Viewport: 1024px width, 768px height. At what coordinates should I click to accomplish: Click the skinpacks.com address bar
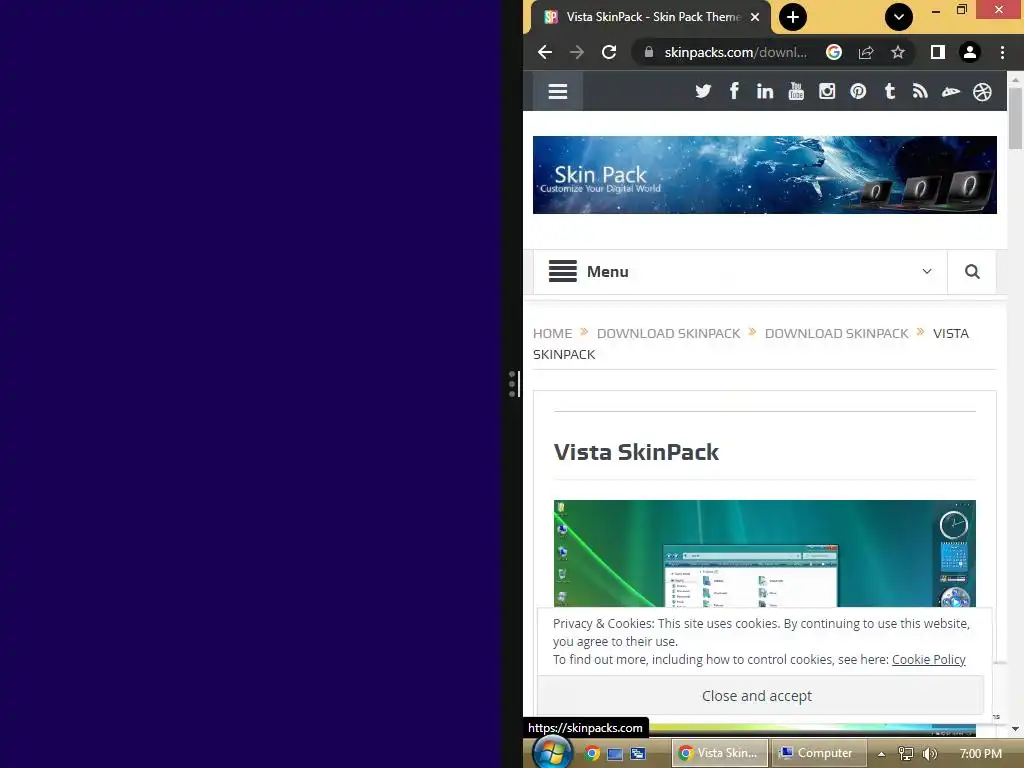point(735,52)
